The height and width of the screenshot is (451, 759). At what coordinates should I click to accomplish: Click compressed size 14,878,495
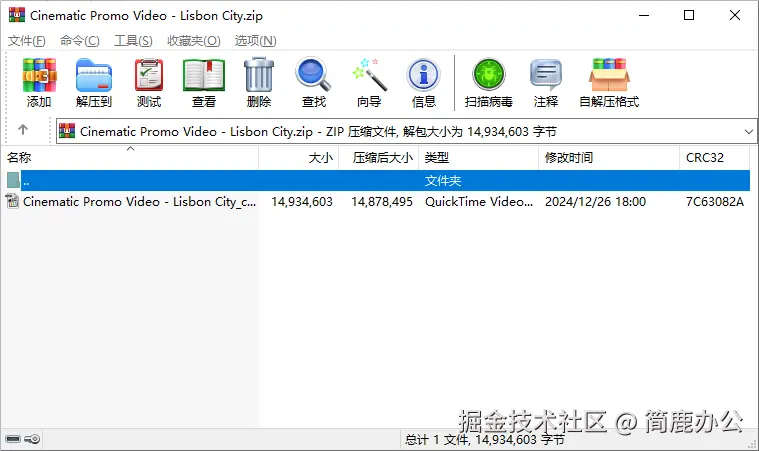(x=382, y=202)
